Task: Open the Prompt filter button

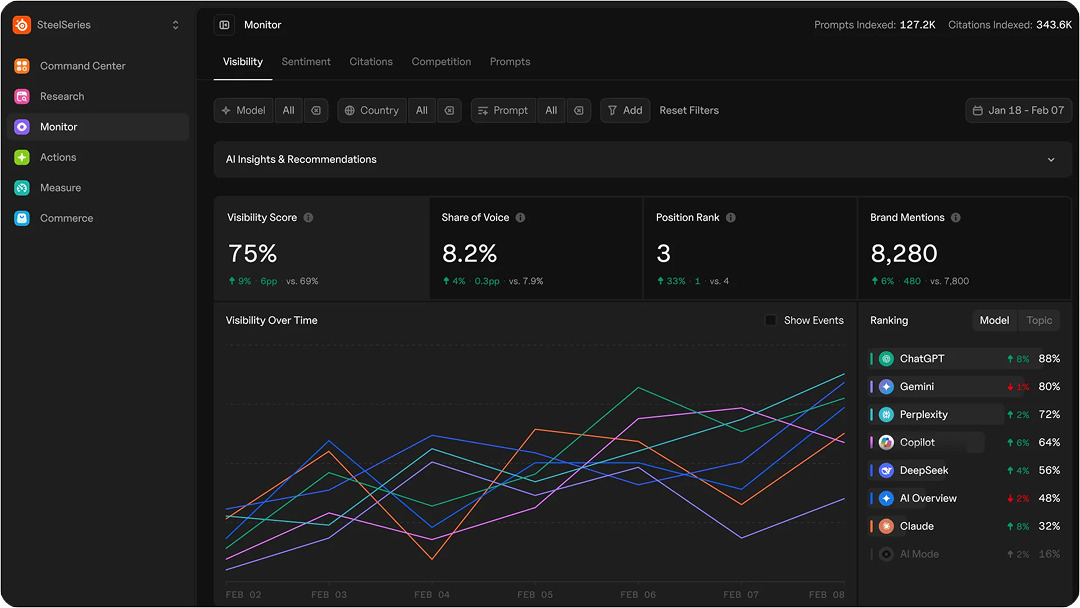Action: (503, 110)
